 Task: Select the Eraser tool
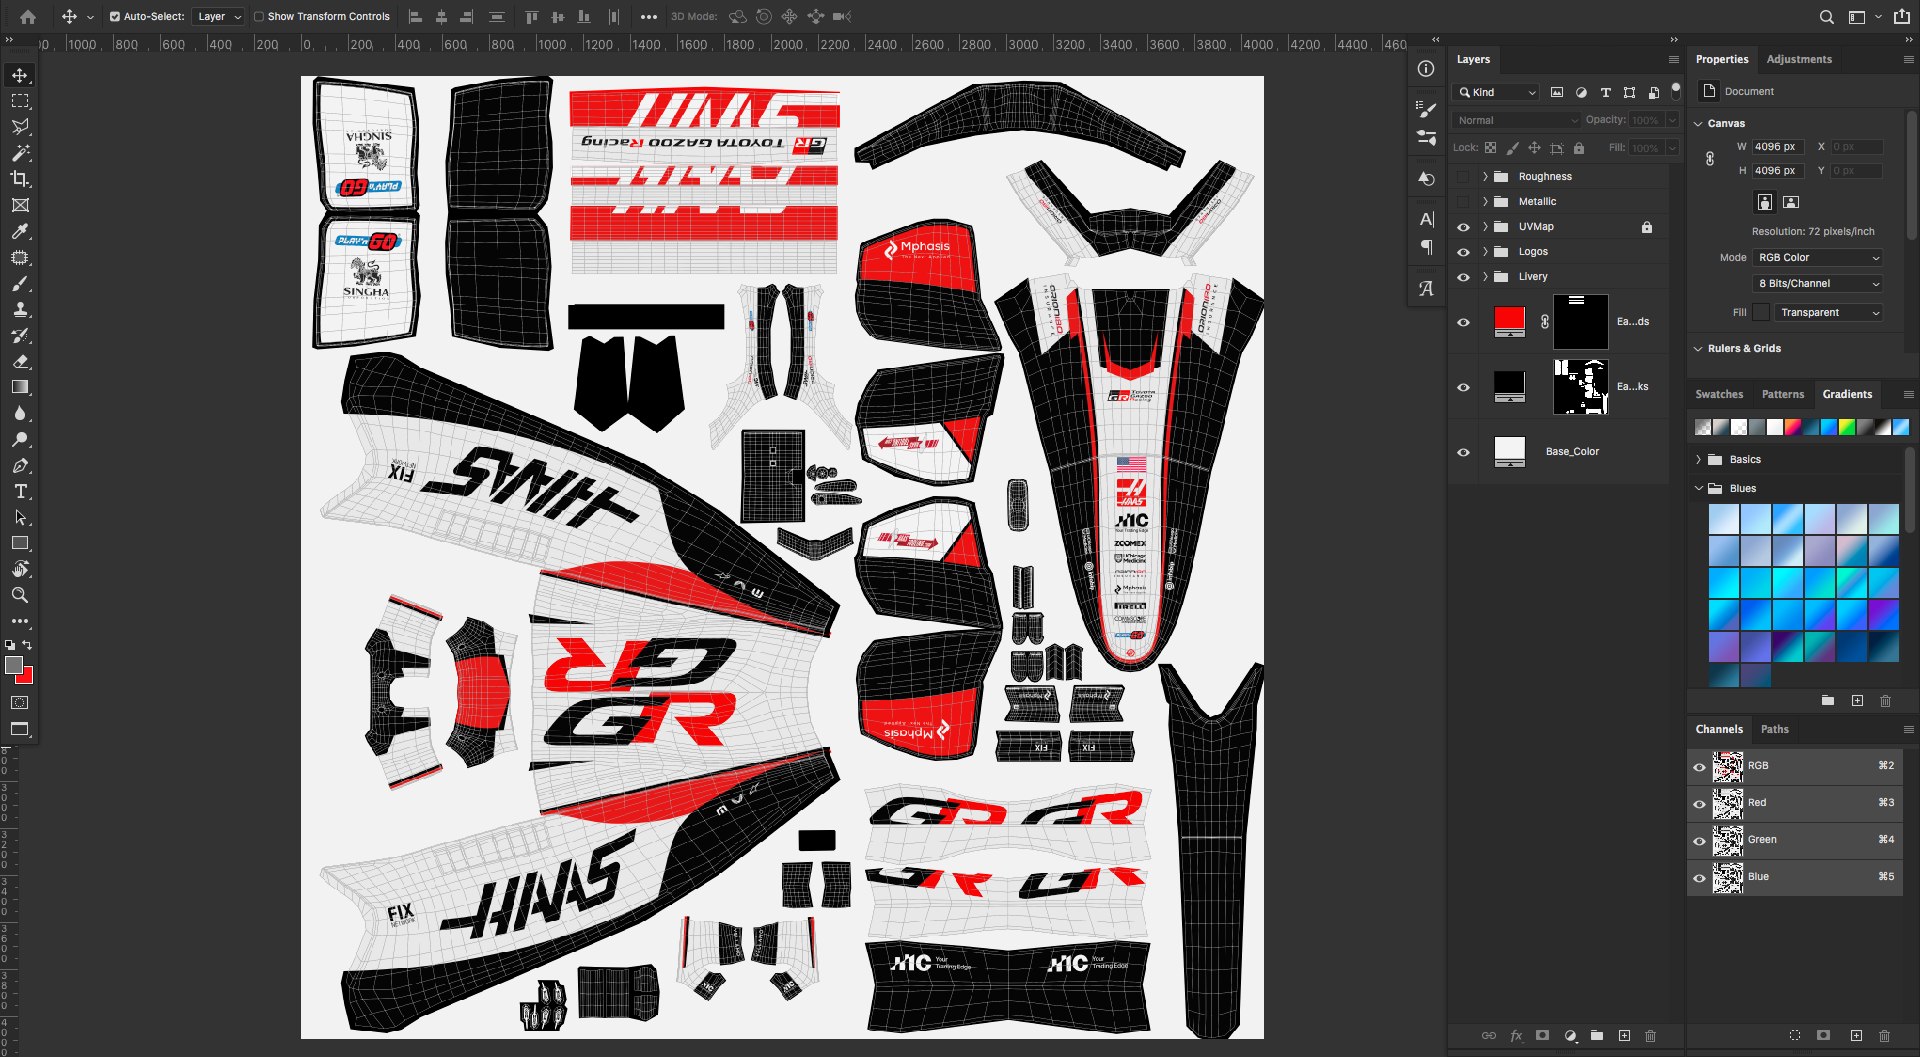pos(20,362)
